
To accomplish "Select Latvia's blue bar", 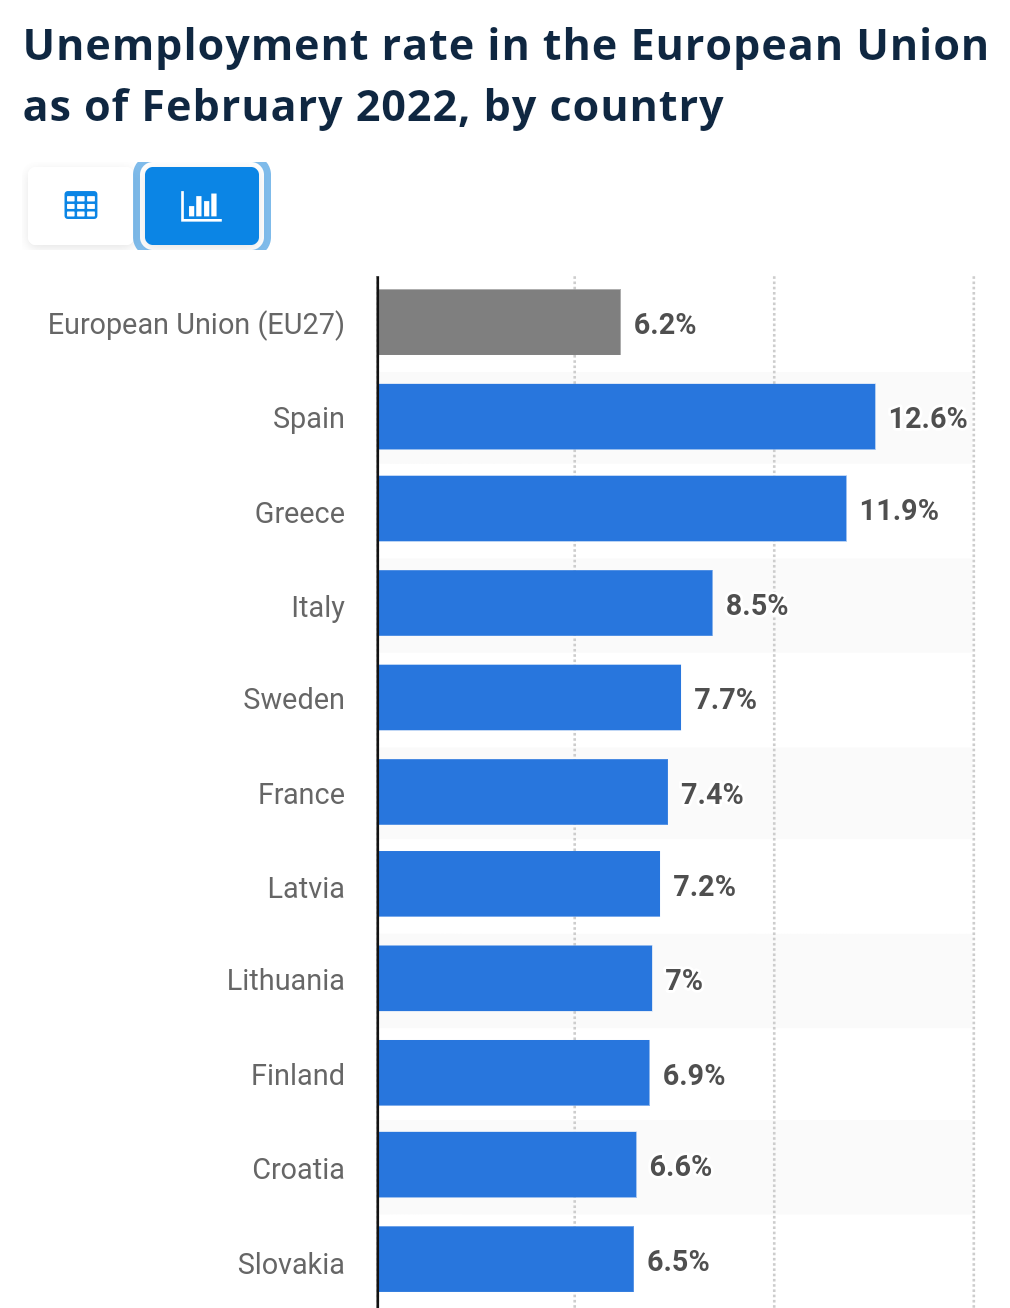I will [x=518, y=884].
